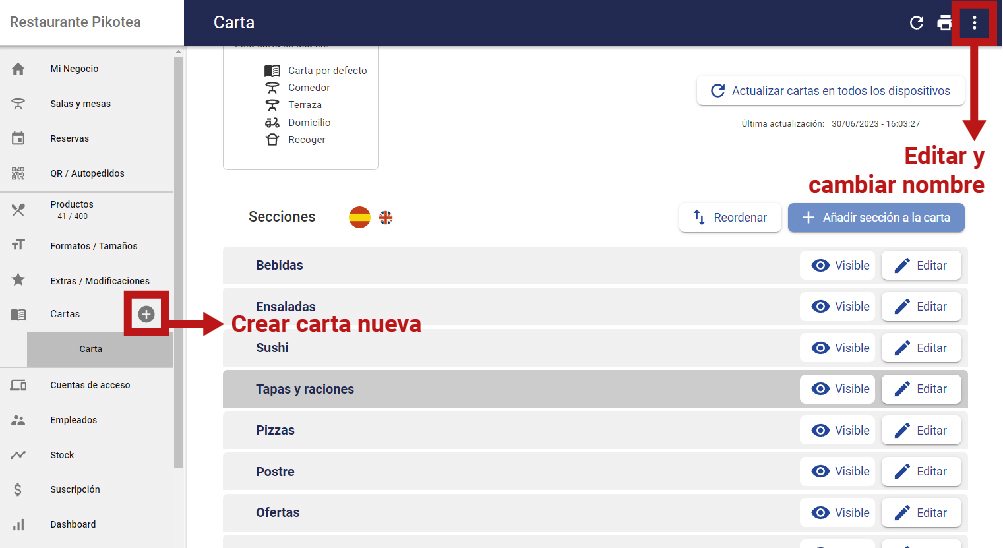Toggle visibility of Bebidas section
Screen dimensions: 1003x548
pos(837,265)
